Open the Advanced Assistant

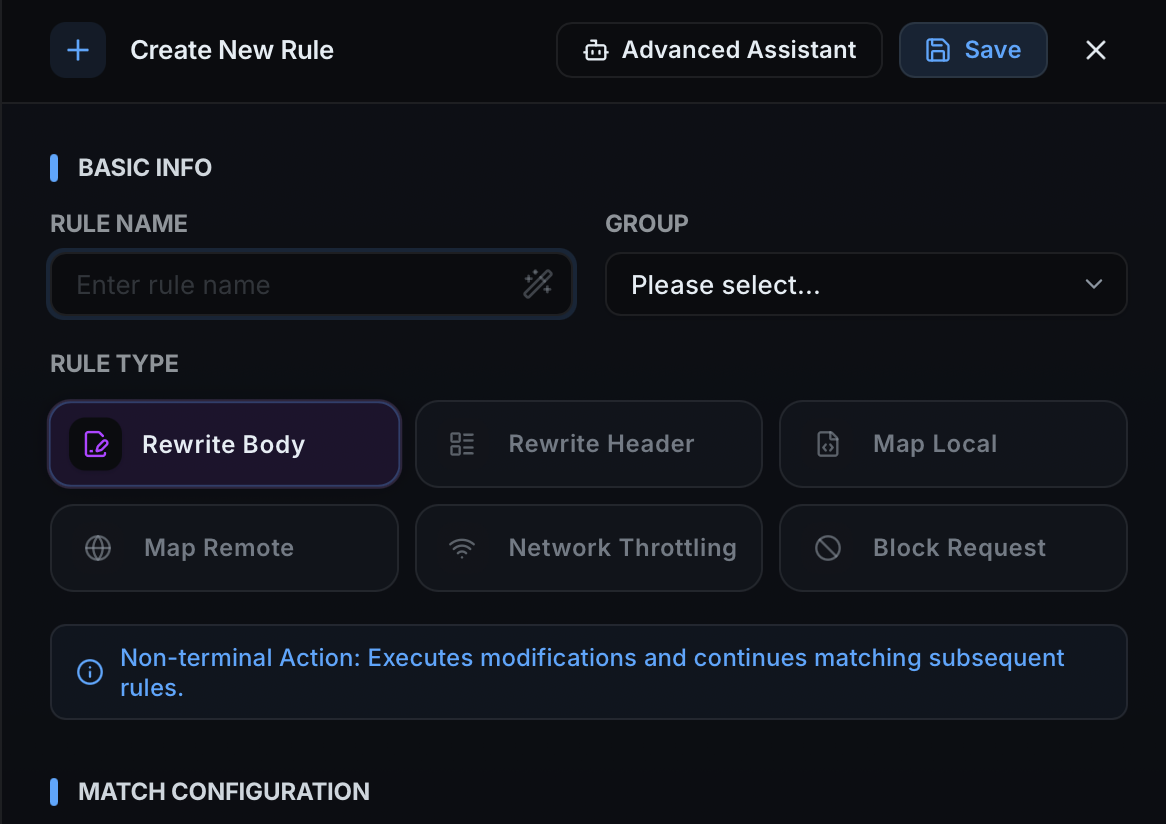[718, 49]
